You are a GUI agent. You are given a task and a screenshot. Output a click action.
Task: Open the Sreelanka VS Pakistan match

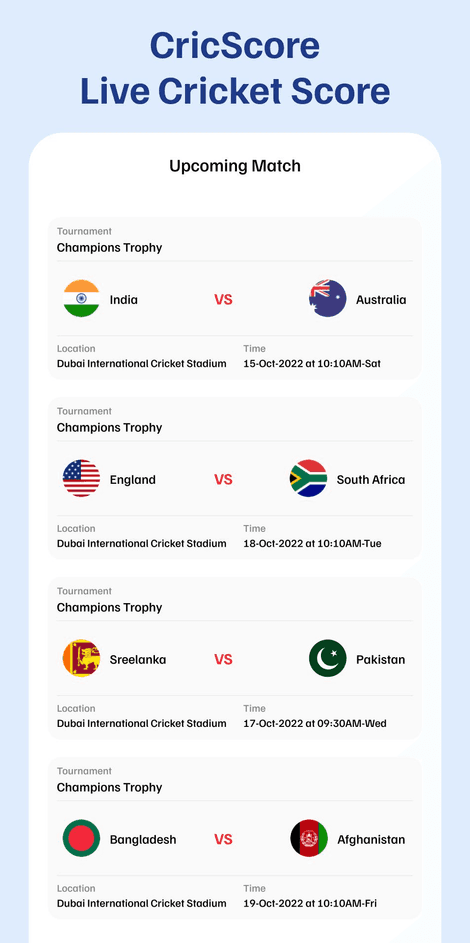pos(234,659)
